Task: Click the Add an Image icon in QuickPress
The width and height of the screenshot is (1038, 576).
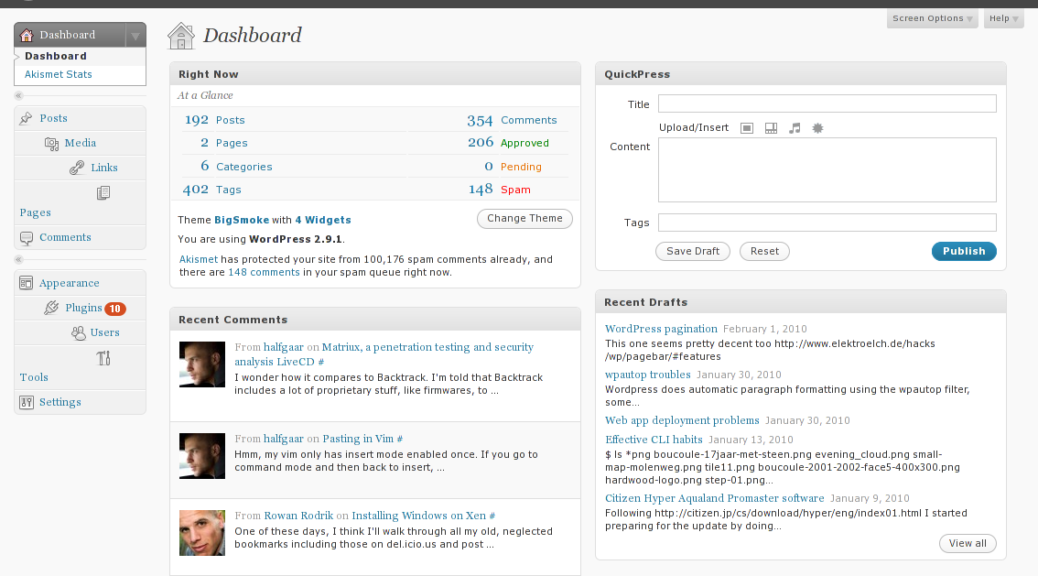Action: point(747,128)
